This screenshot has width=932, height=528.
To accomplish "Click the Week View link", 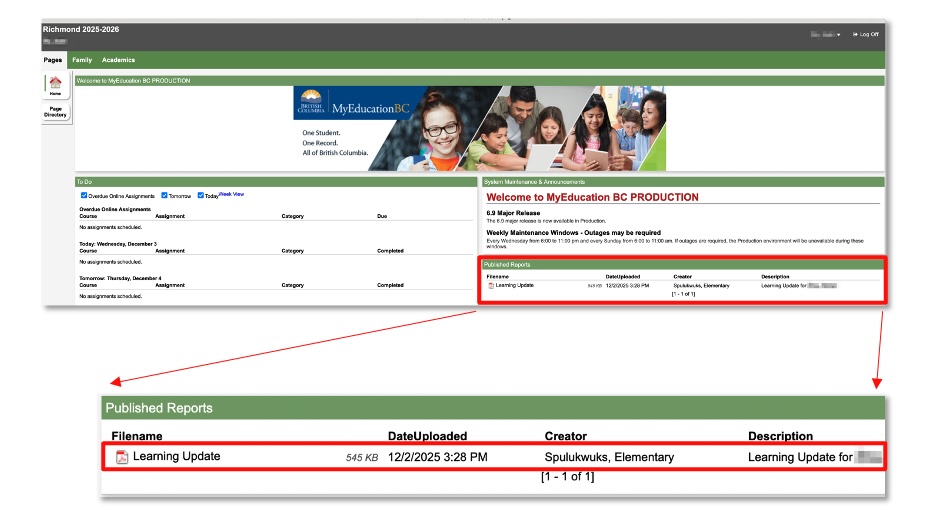I will click(231, 194).
